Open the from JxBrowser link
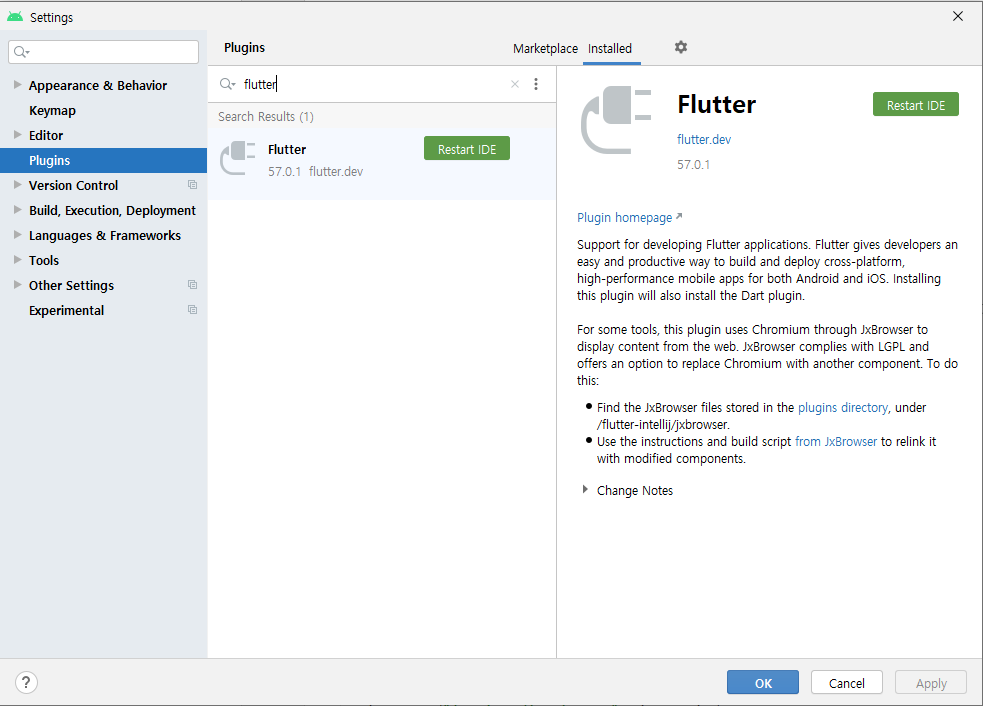The image size is (983, 706). click(x=836, y=441)
